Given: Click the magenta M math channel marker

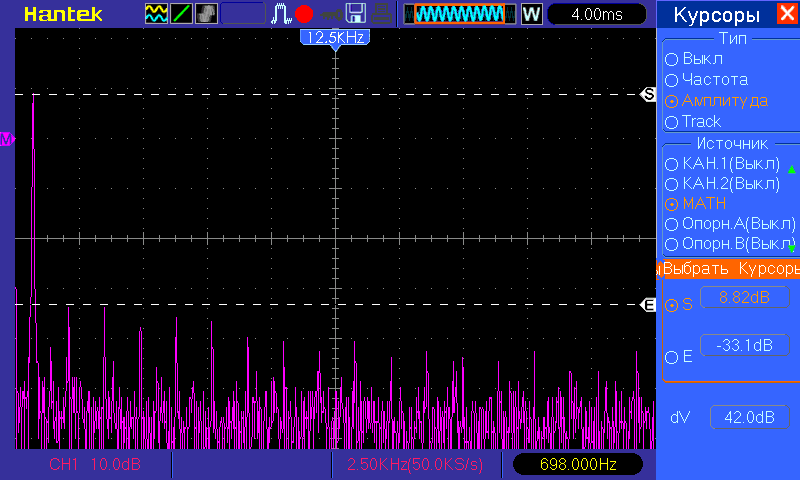Looking at the screenshot, I should [7, 139].
